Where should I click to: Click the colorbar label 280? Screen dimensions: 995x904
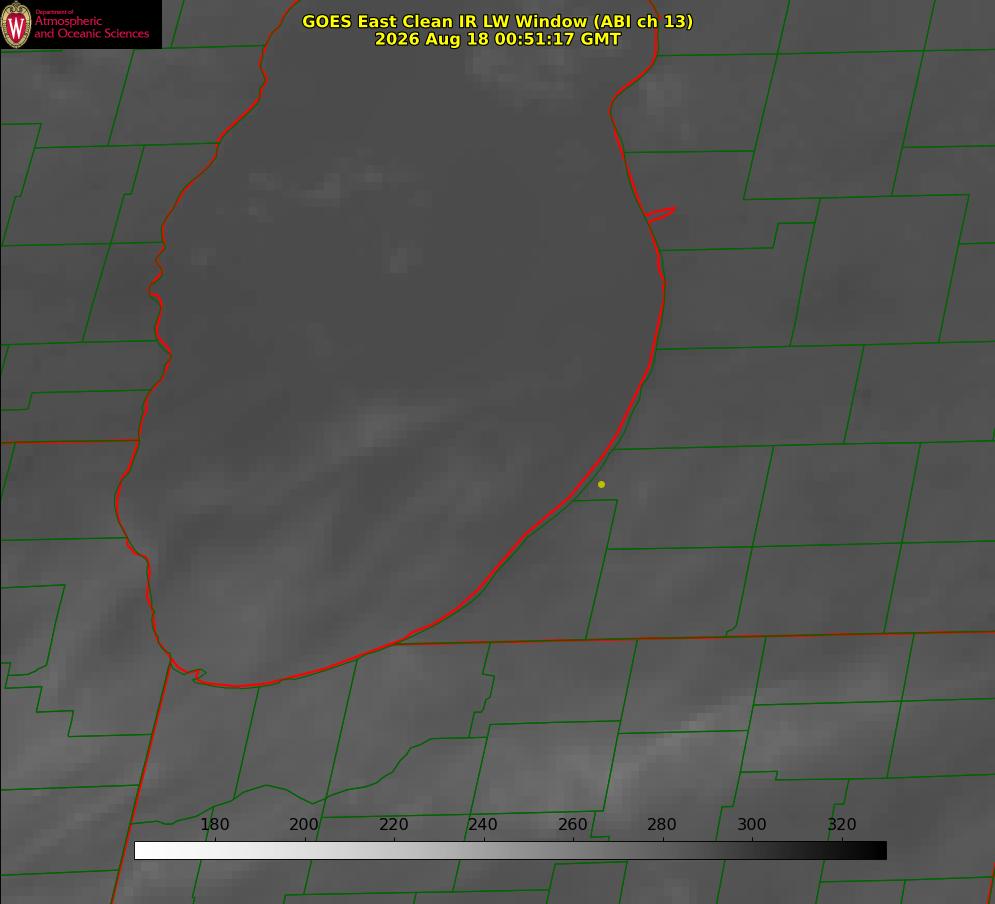pos(662,824)
